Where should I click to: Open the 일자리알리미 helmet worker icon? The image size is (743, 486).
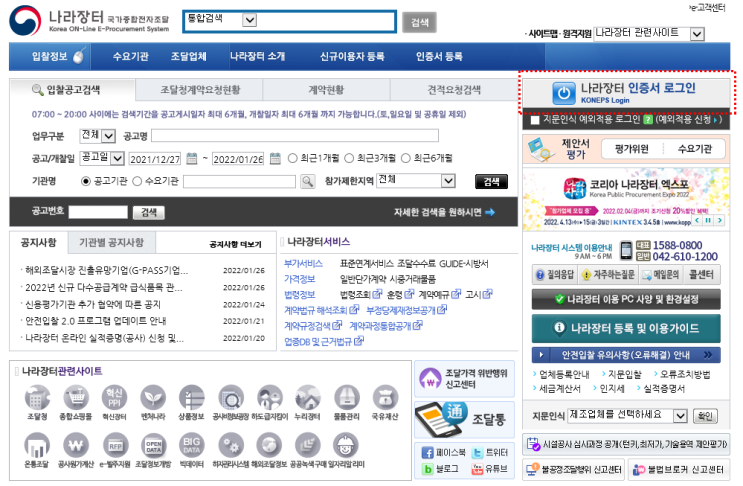coord(346,445)
